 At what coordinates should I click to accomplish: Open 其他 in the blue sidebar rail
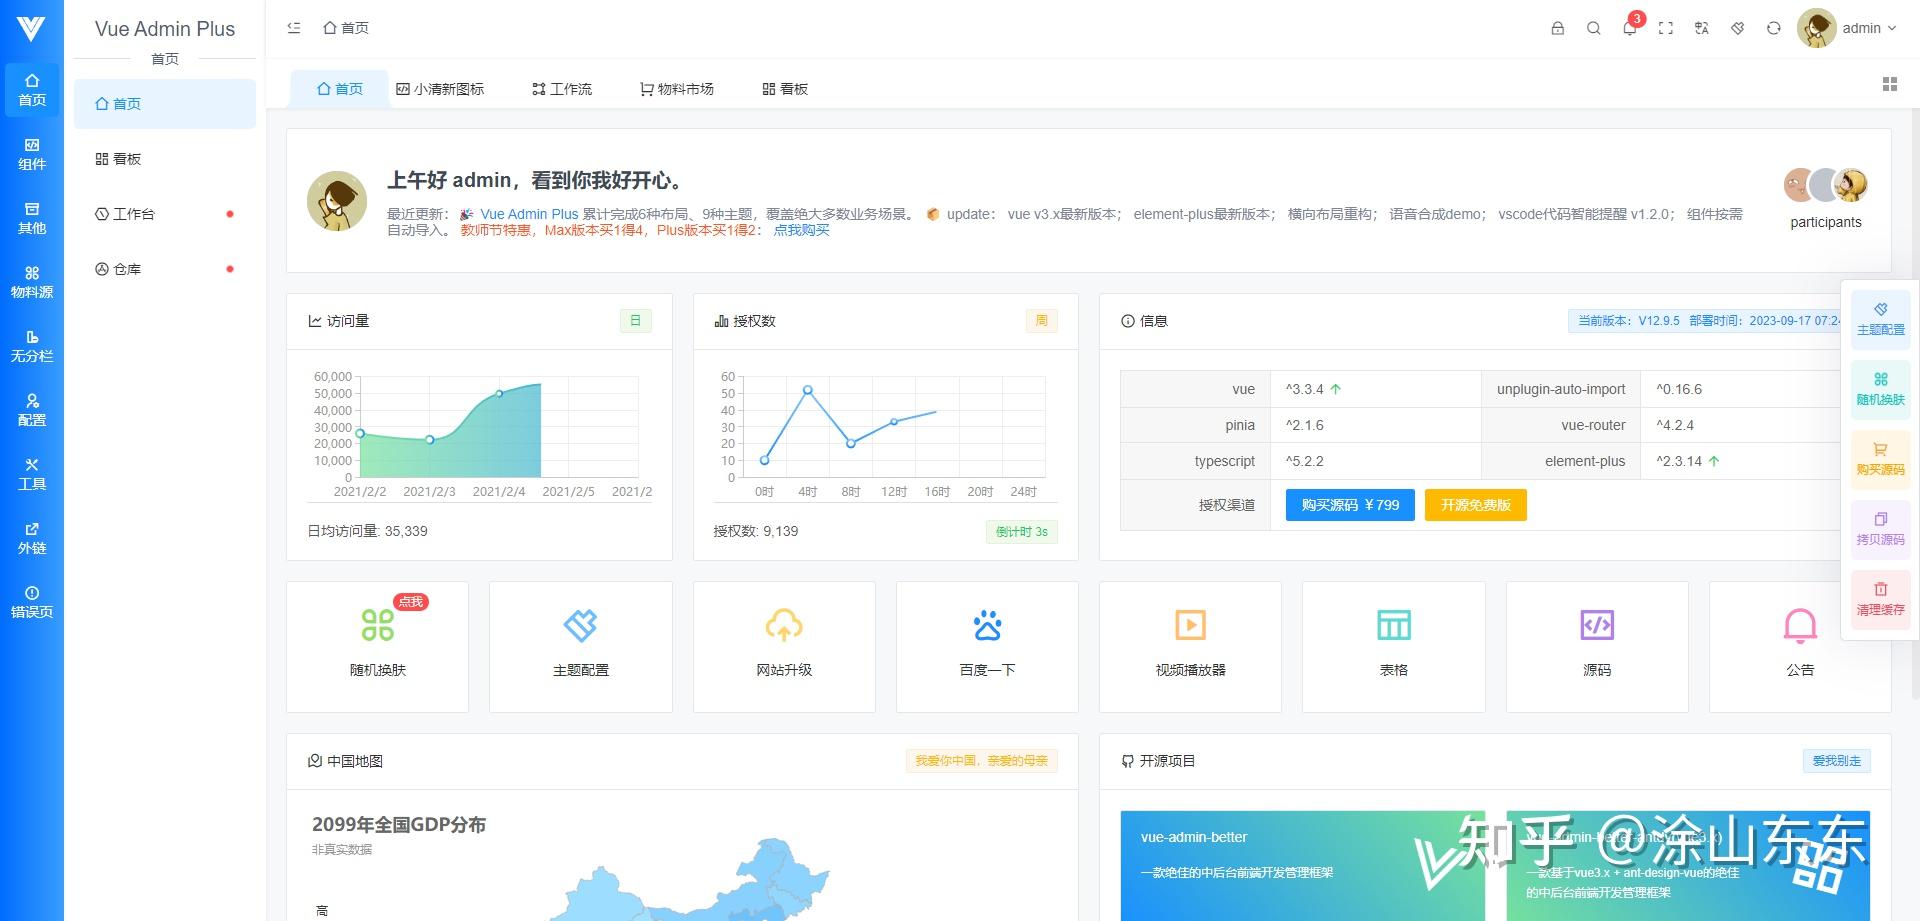pos(32,218)
